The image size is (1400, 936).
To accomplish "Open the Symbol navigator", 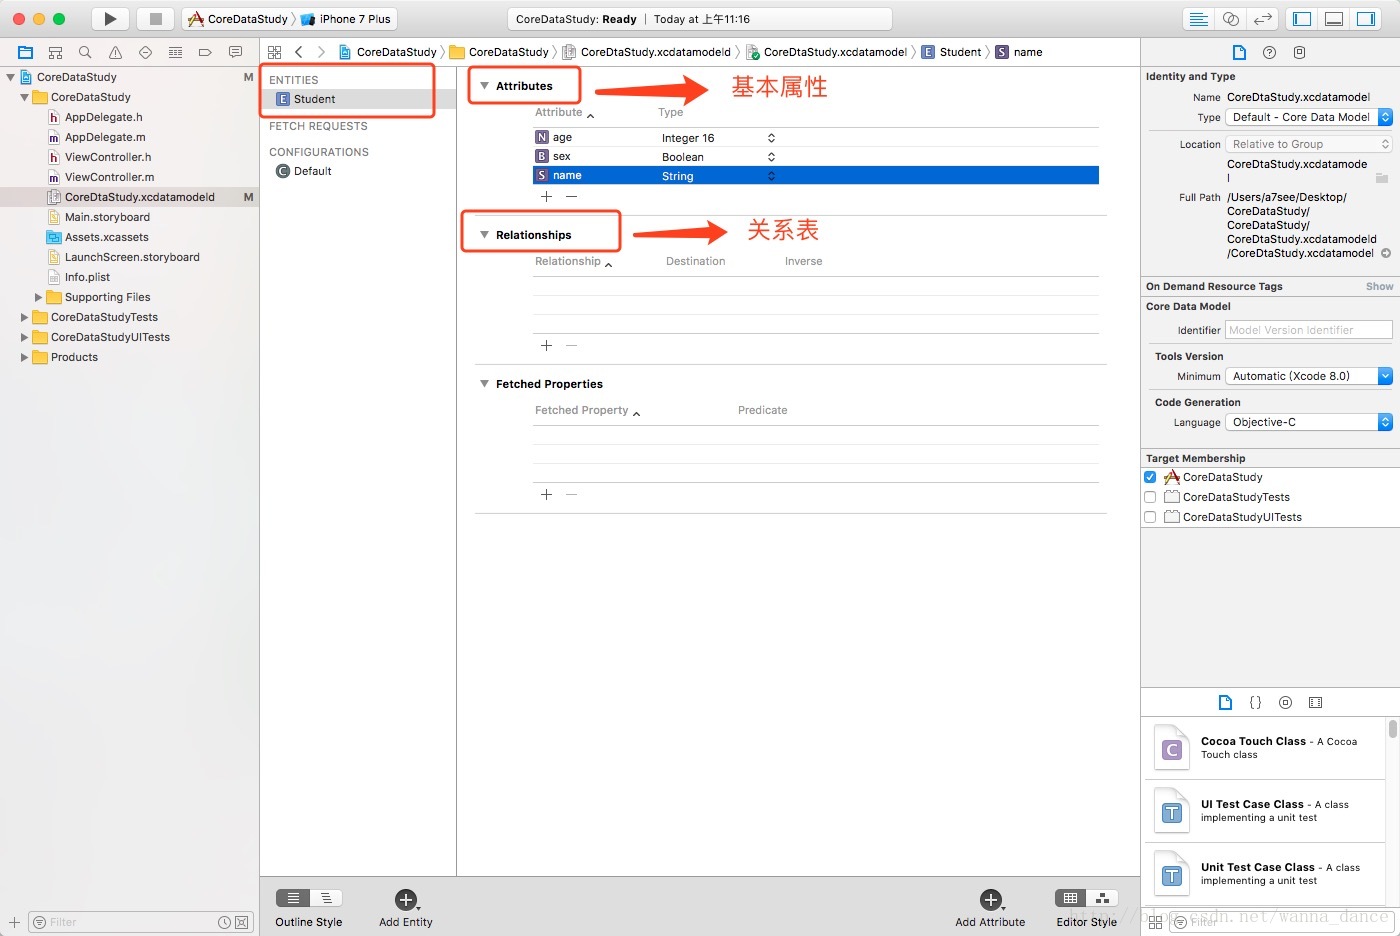I will point(56,52).
